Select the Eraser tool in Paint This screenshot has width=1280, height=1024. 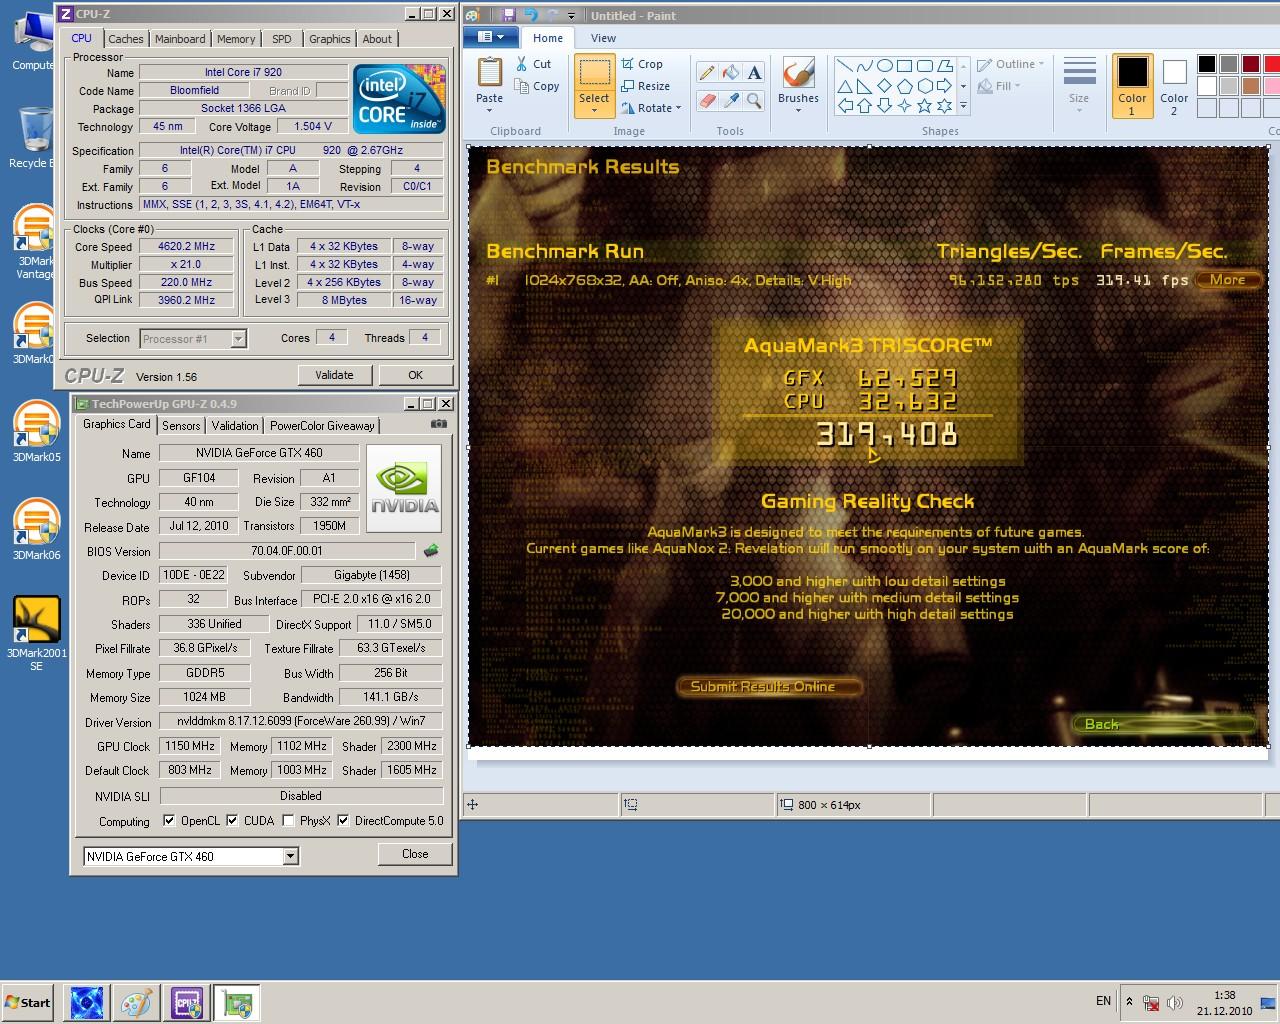point(707,101)
